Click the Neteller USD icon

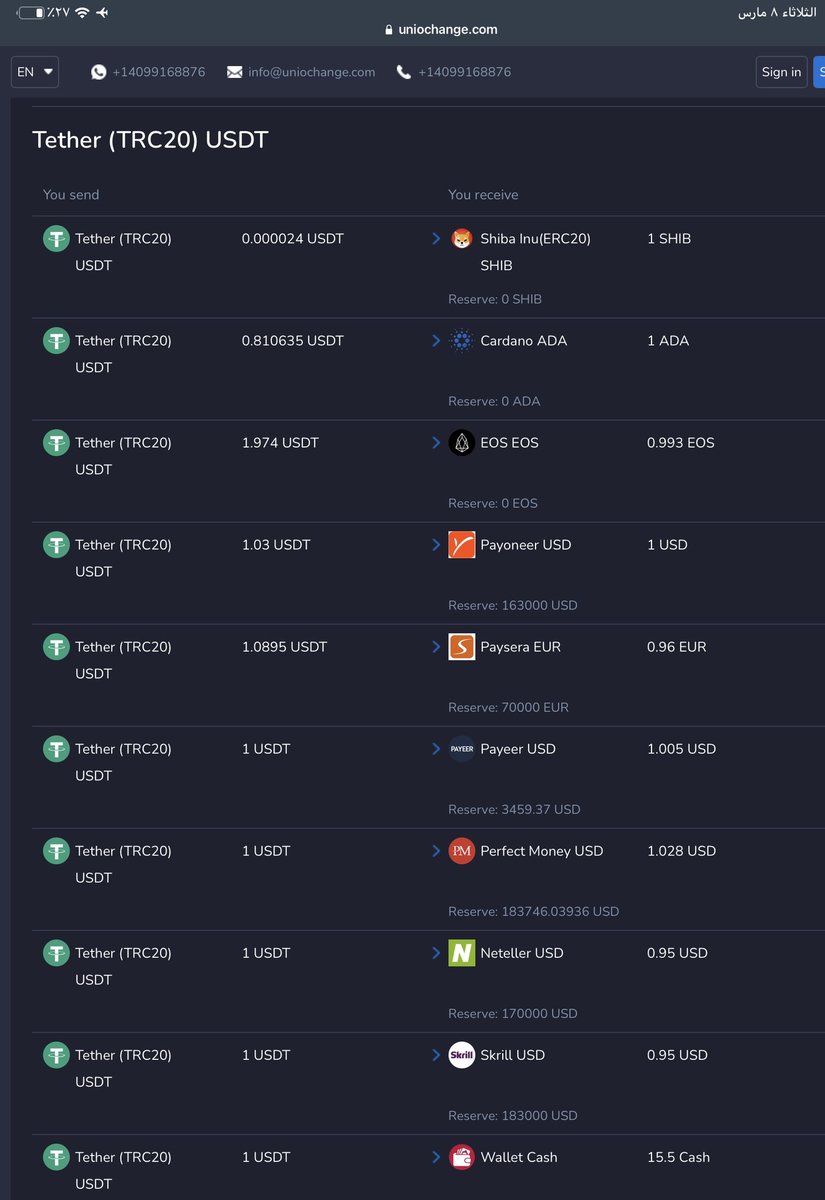tap(461, 953)
